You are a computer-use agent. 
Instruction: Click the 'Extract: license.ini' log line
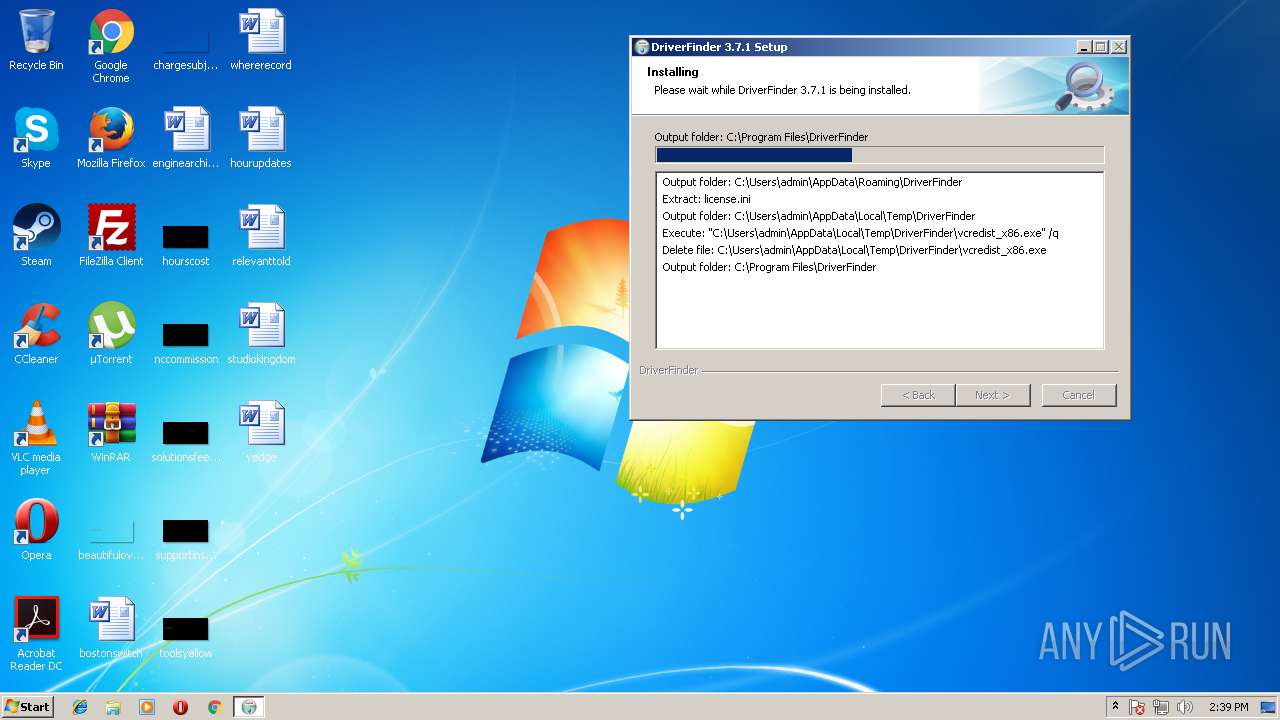coord(706,199)
